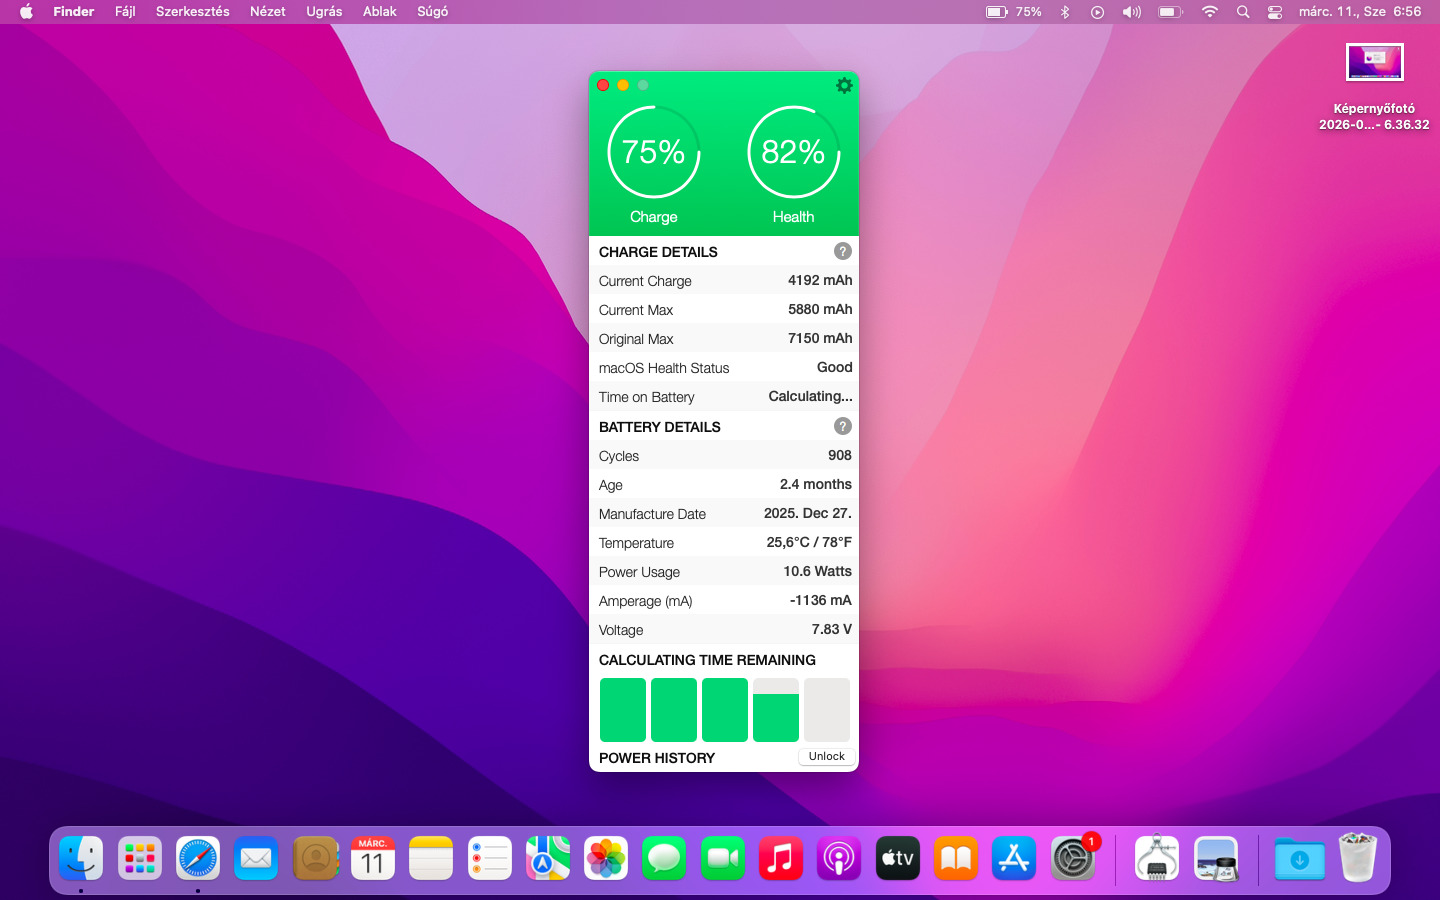The height and width of the screenshot is (900, 1440).
Task: Open the Ablak menu
Action: point(380,12)
